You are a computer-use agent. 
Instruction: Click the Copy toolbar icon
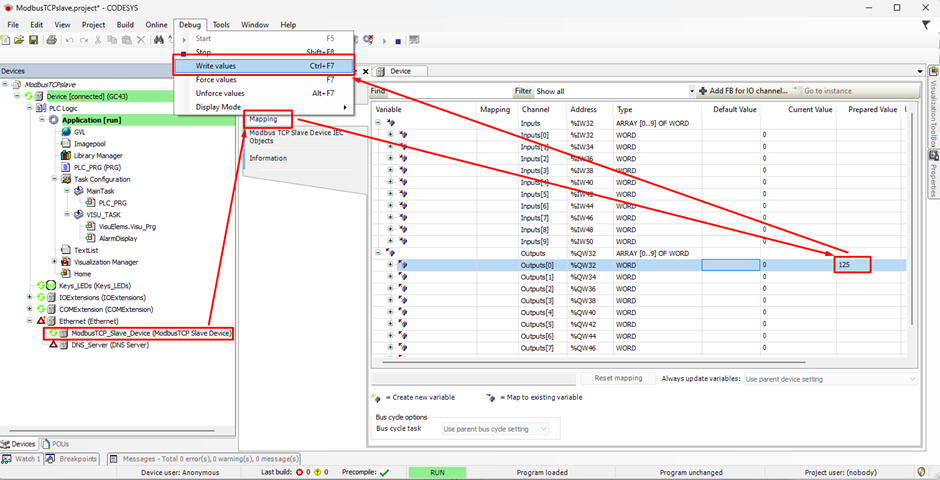[112, 40]
